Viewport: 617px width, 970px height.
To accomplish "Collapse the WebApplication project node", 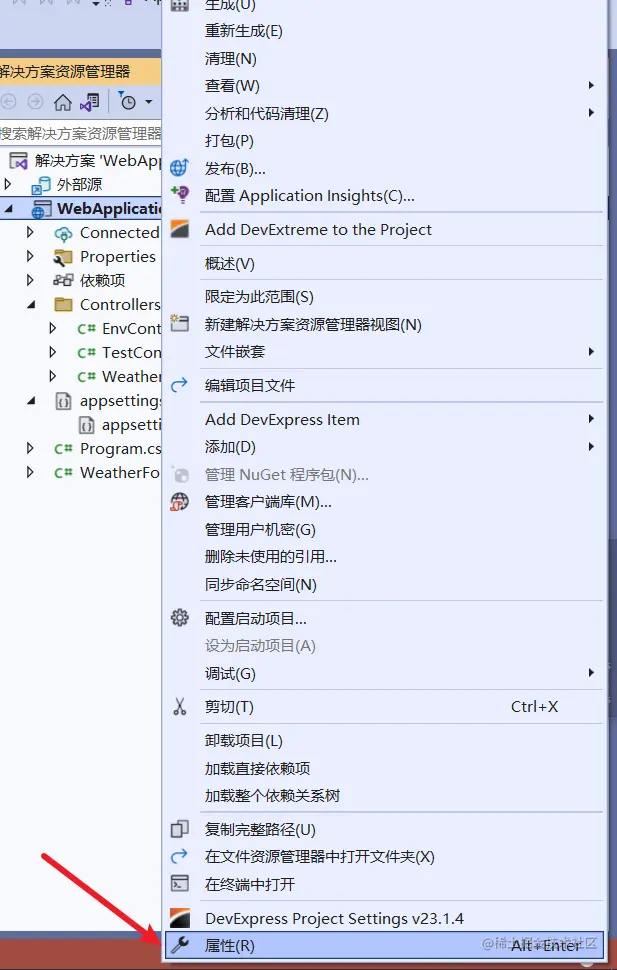I will point(8,209).
